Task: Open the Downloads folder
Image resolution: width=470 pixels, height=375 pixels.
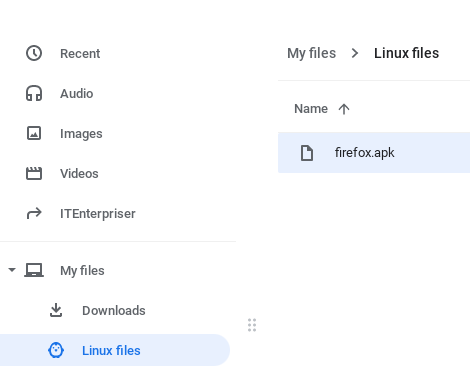Action: 115,310
